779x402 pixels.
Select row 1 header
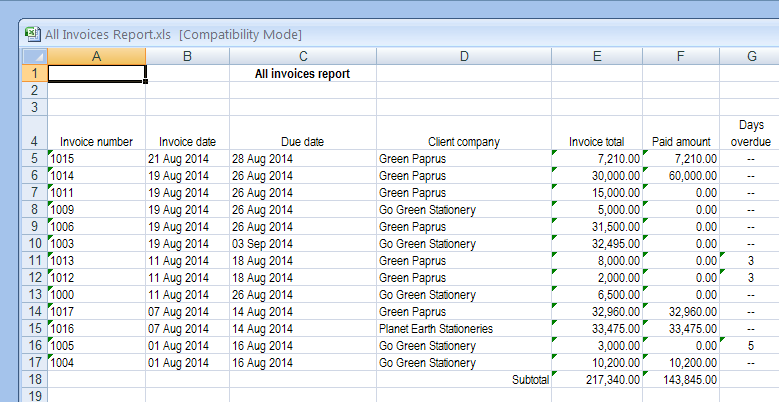pos(35,73)
